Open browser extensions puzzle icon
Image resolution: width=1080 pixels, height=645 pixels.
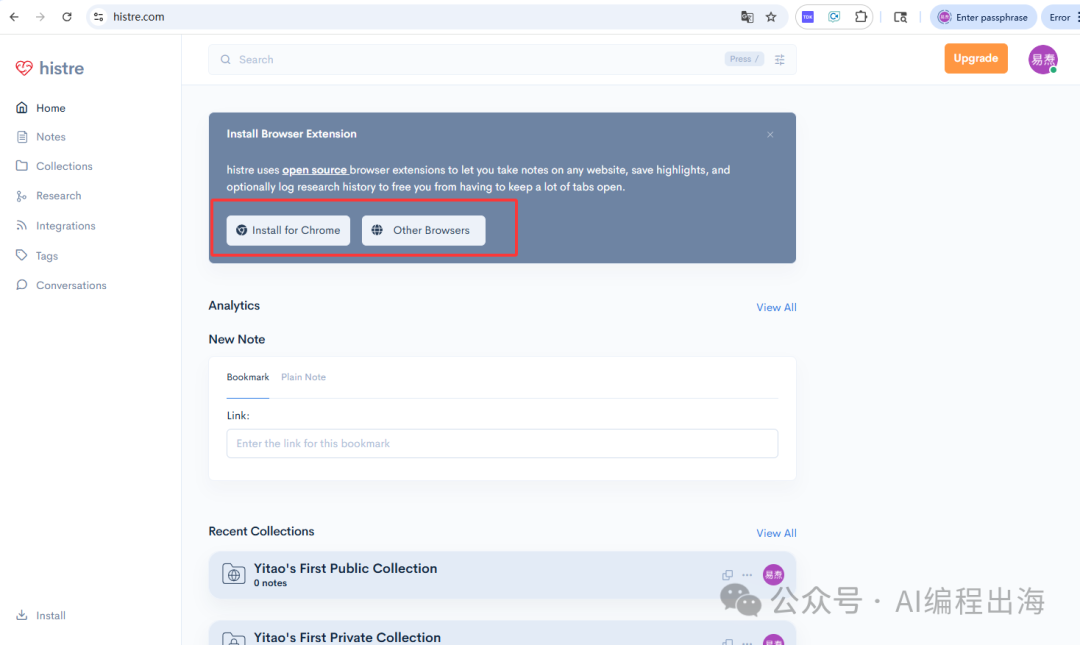coord(860,17)
